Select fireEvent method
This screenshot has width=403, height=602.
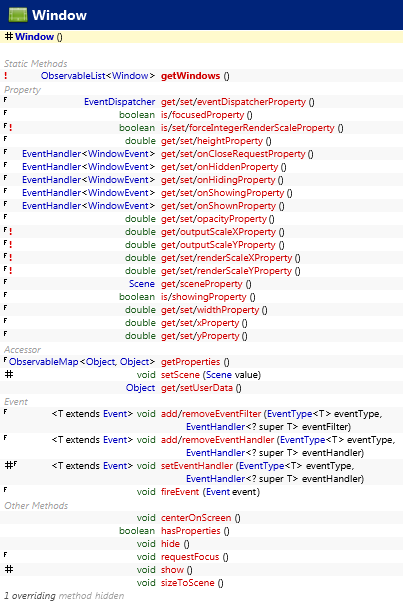[180, 492]
